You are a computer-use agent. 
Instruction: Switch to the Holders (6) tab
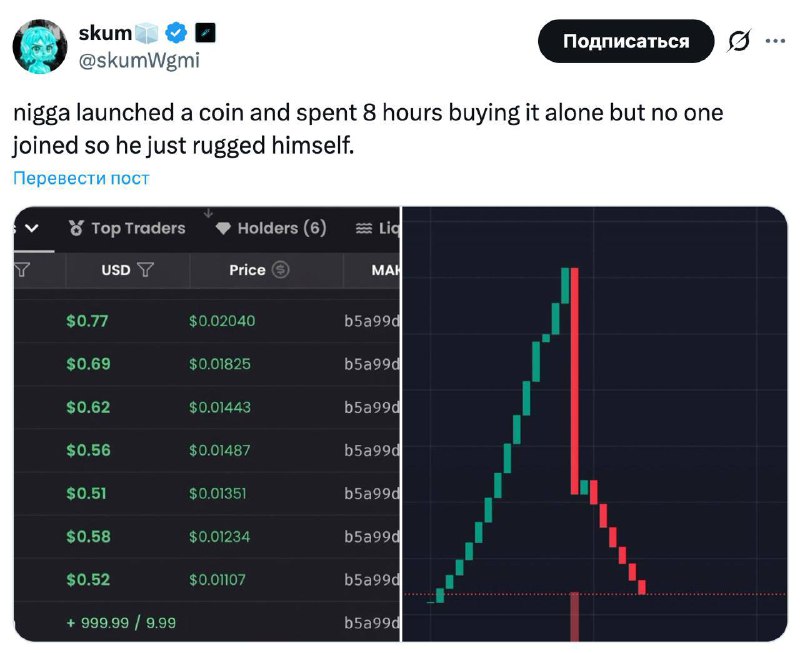point(281,228)
